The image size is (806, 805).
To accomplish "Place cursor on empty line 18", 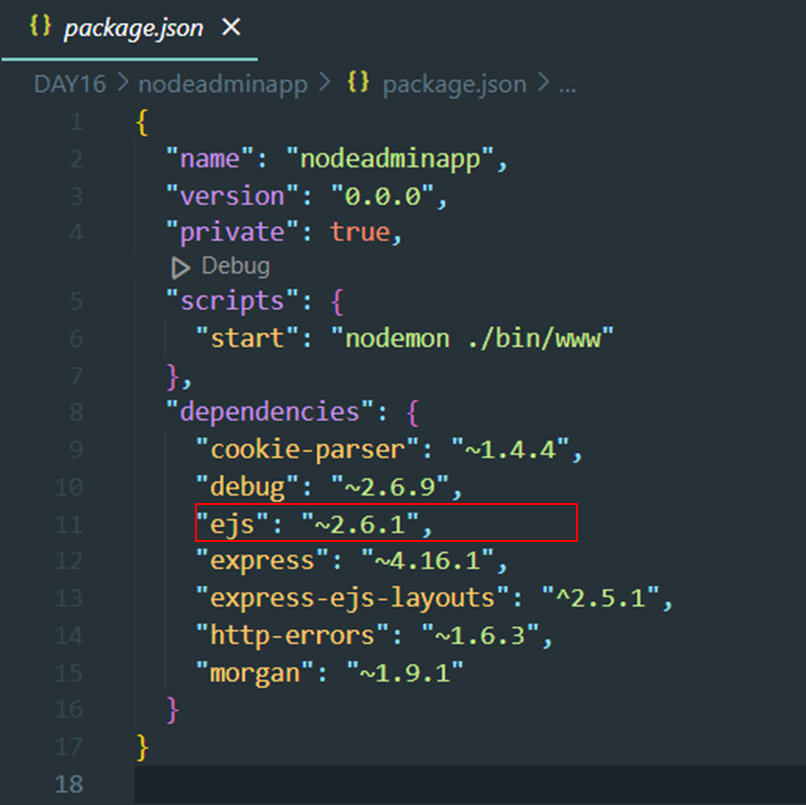I will pyautogui.click(x=470, y=784).
